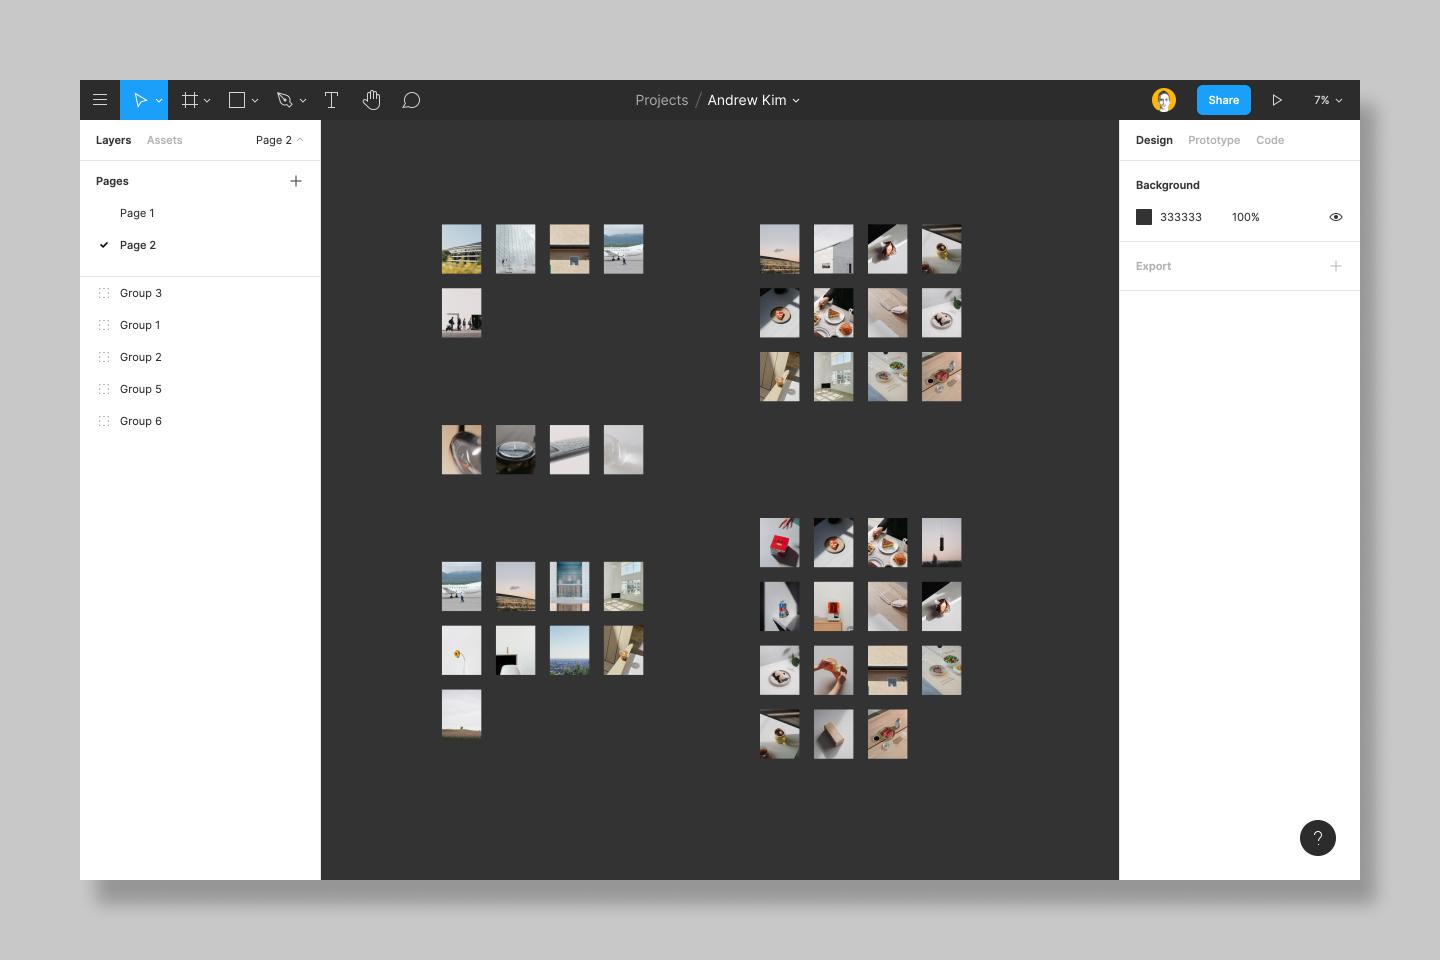
Task: Click the blue Share button
Action: 1223,100
